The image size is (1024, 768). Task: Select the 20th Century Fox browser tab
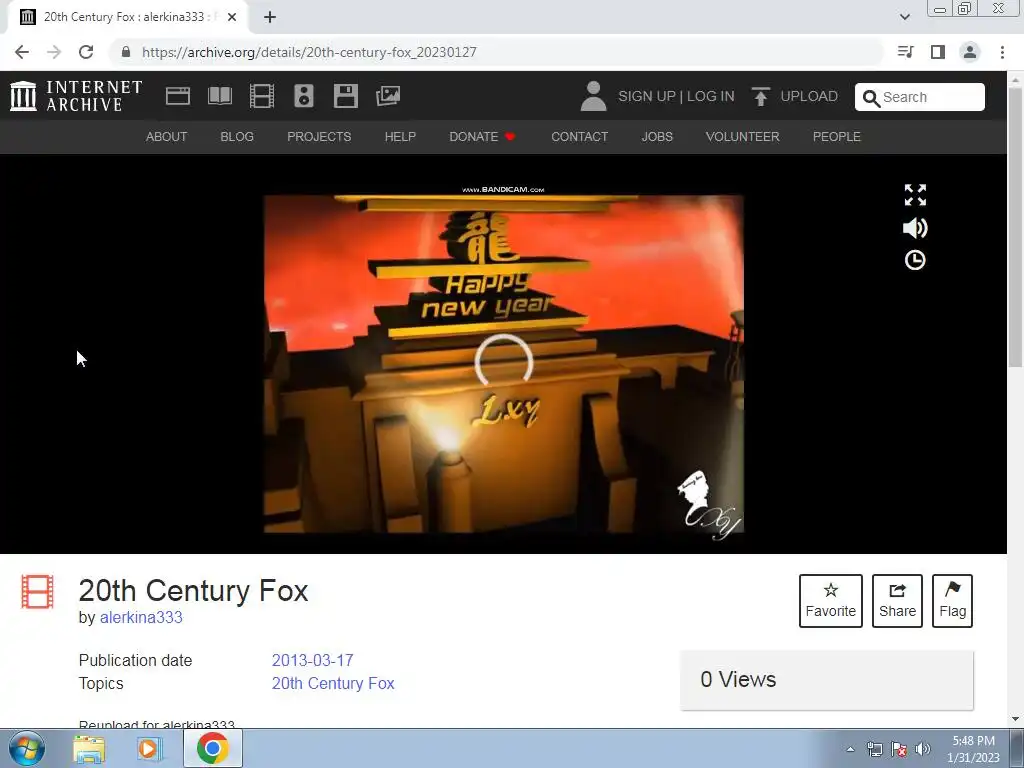pyautogui.click(x=128, y=17)
